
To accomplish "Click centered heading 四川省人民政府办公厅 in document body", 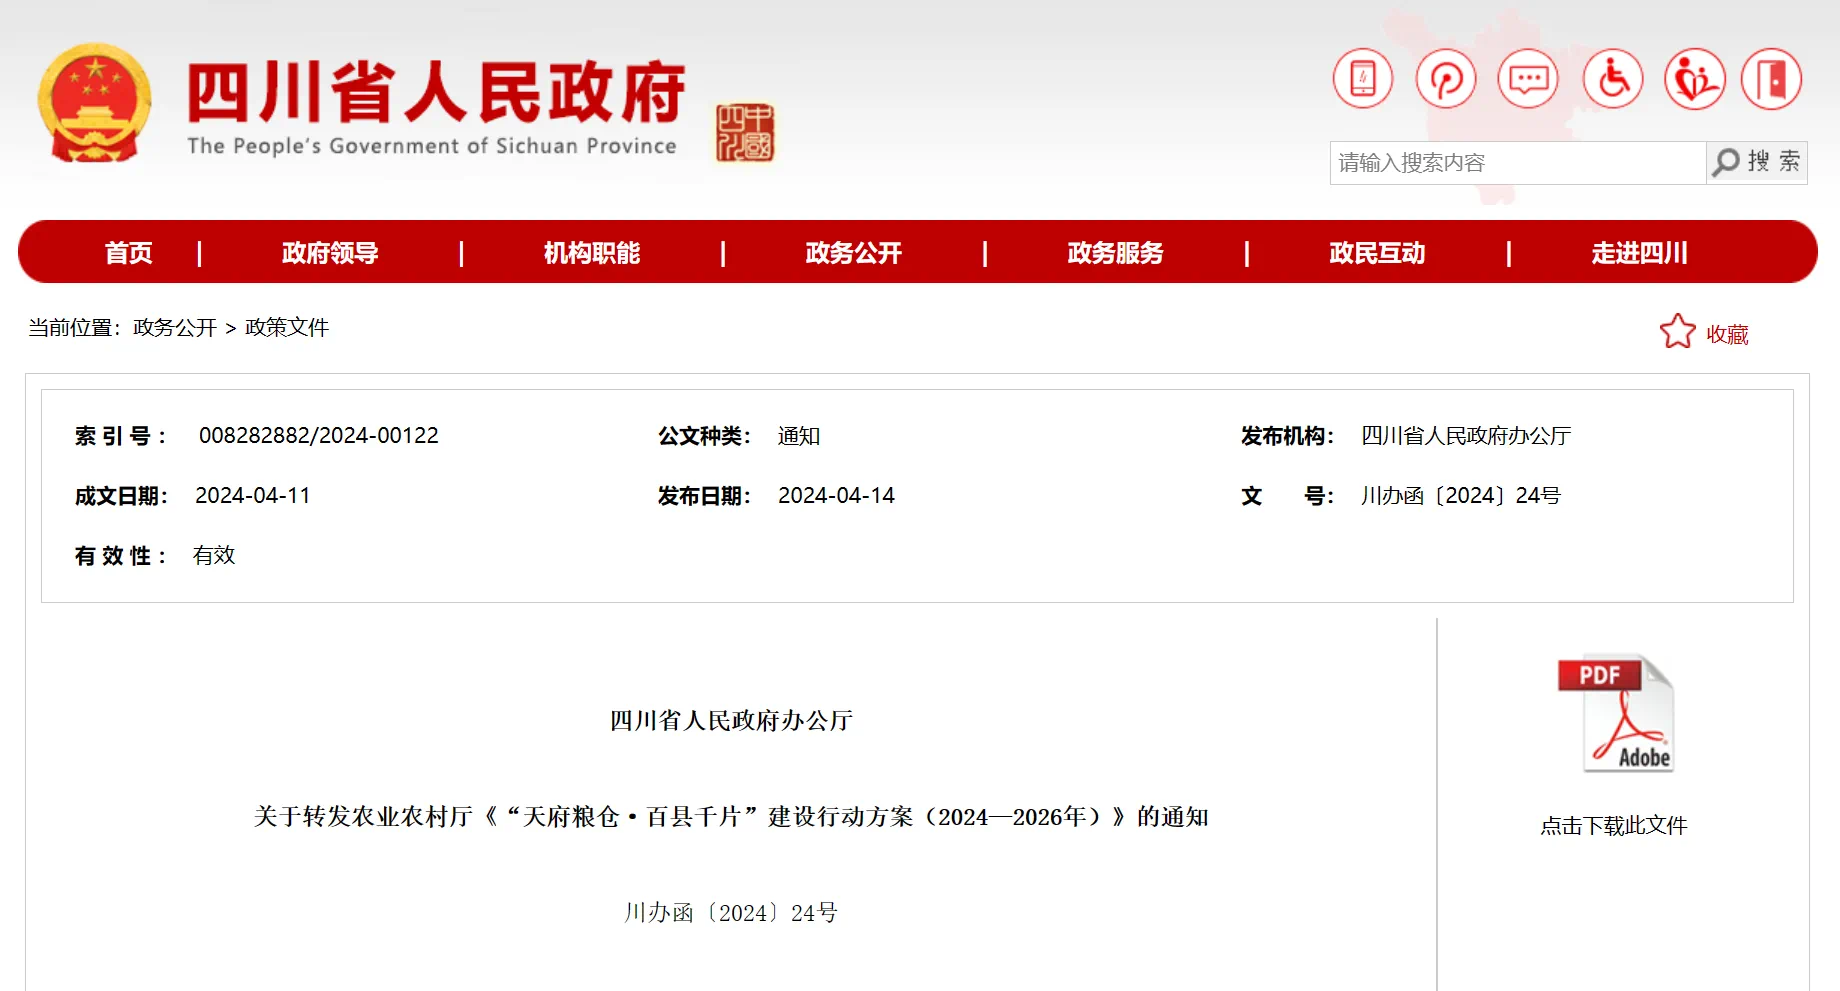I will pyautogui.click(x=731, y=721).
